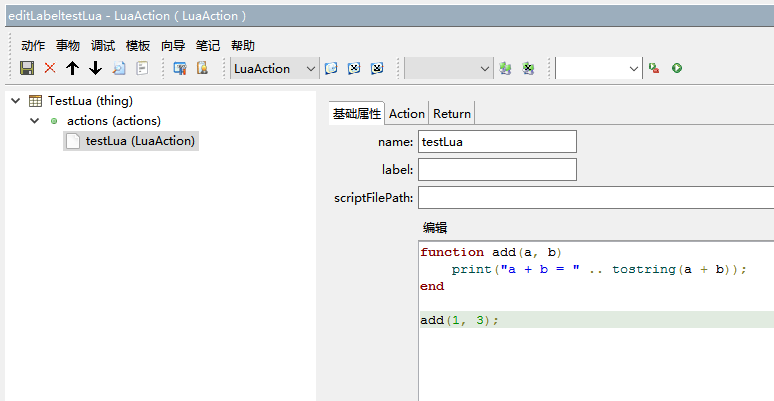774x401 pixels.
Task: Click the magnifier document search icon
Action: [119, 68]
